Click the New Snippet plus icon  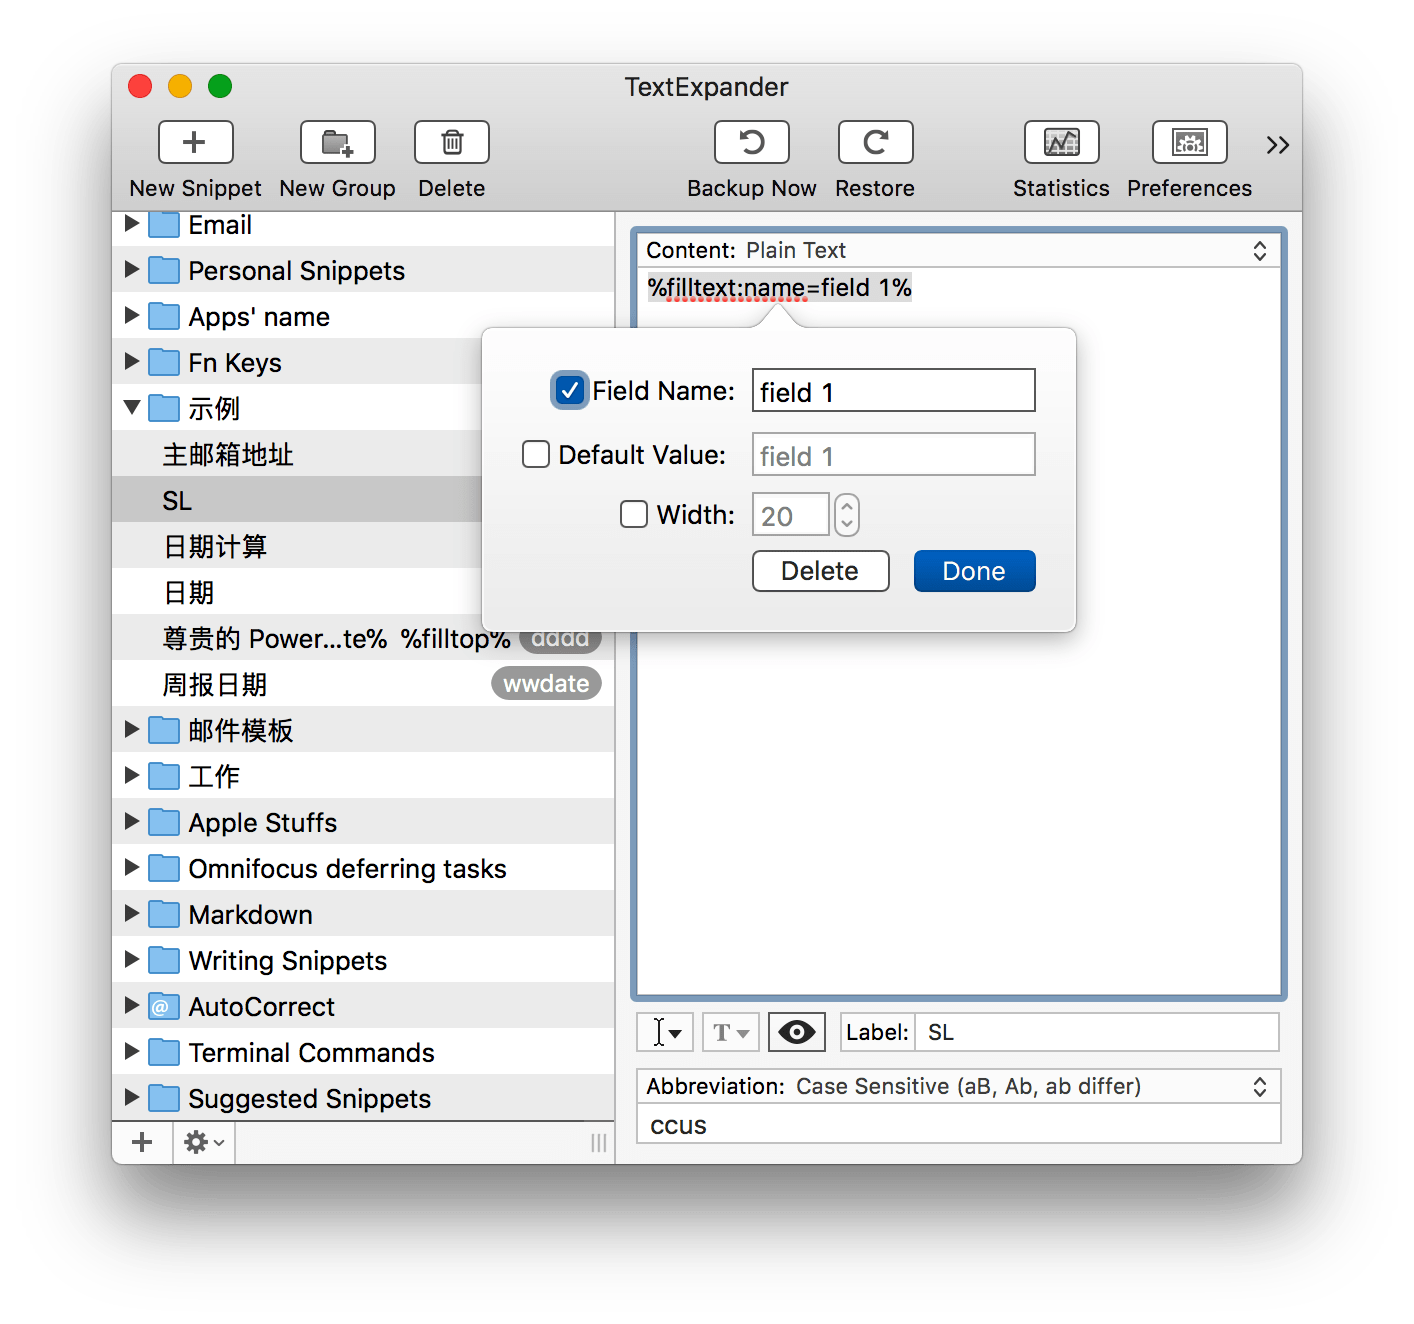(195, 142)
